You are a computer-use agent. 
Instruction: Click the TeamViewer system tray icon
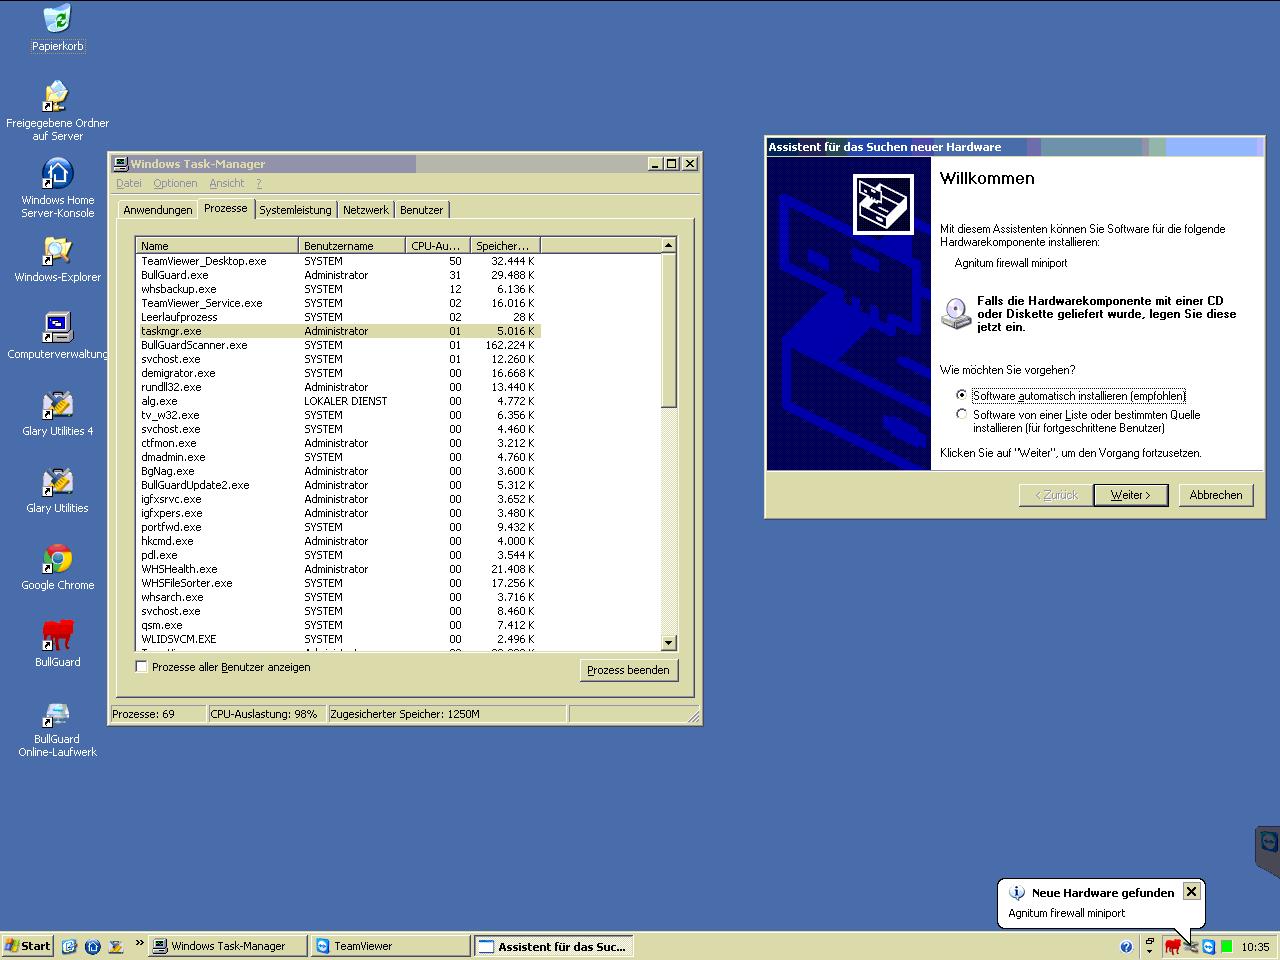click(1209, 946)
